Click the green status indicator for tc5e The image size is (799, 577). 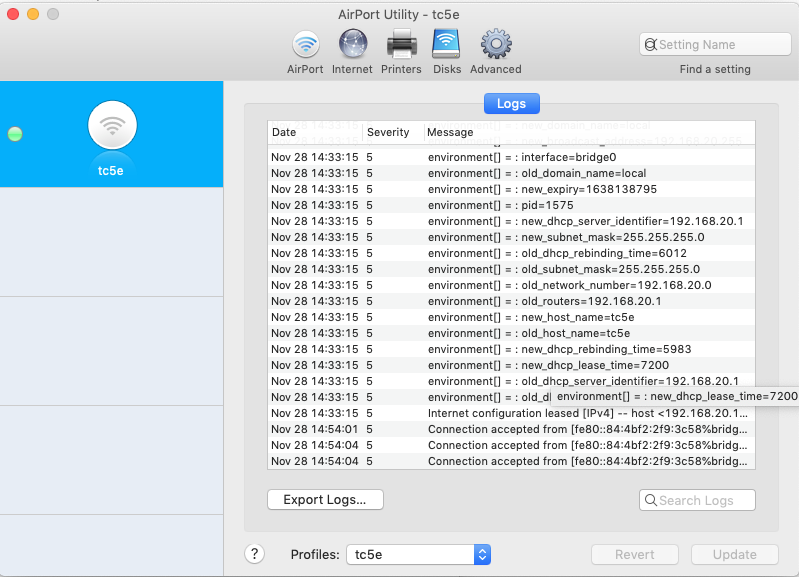tap(15, 134)
